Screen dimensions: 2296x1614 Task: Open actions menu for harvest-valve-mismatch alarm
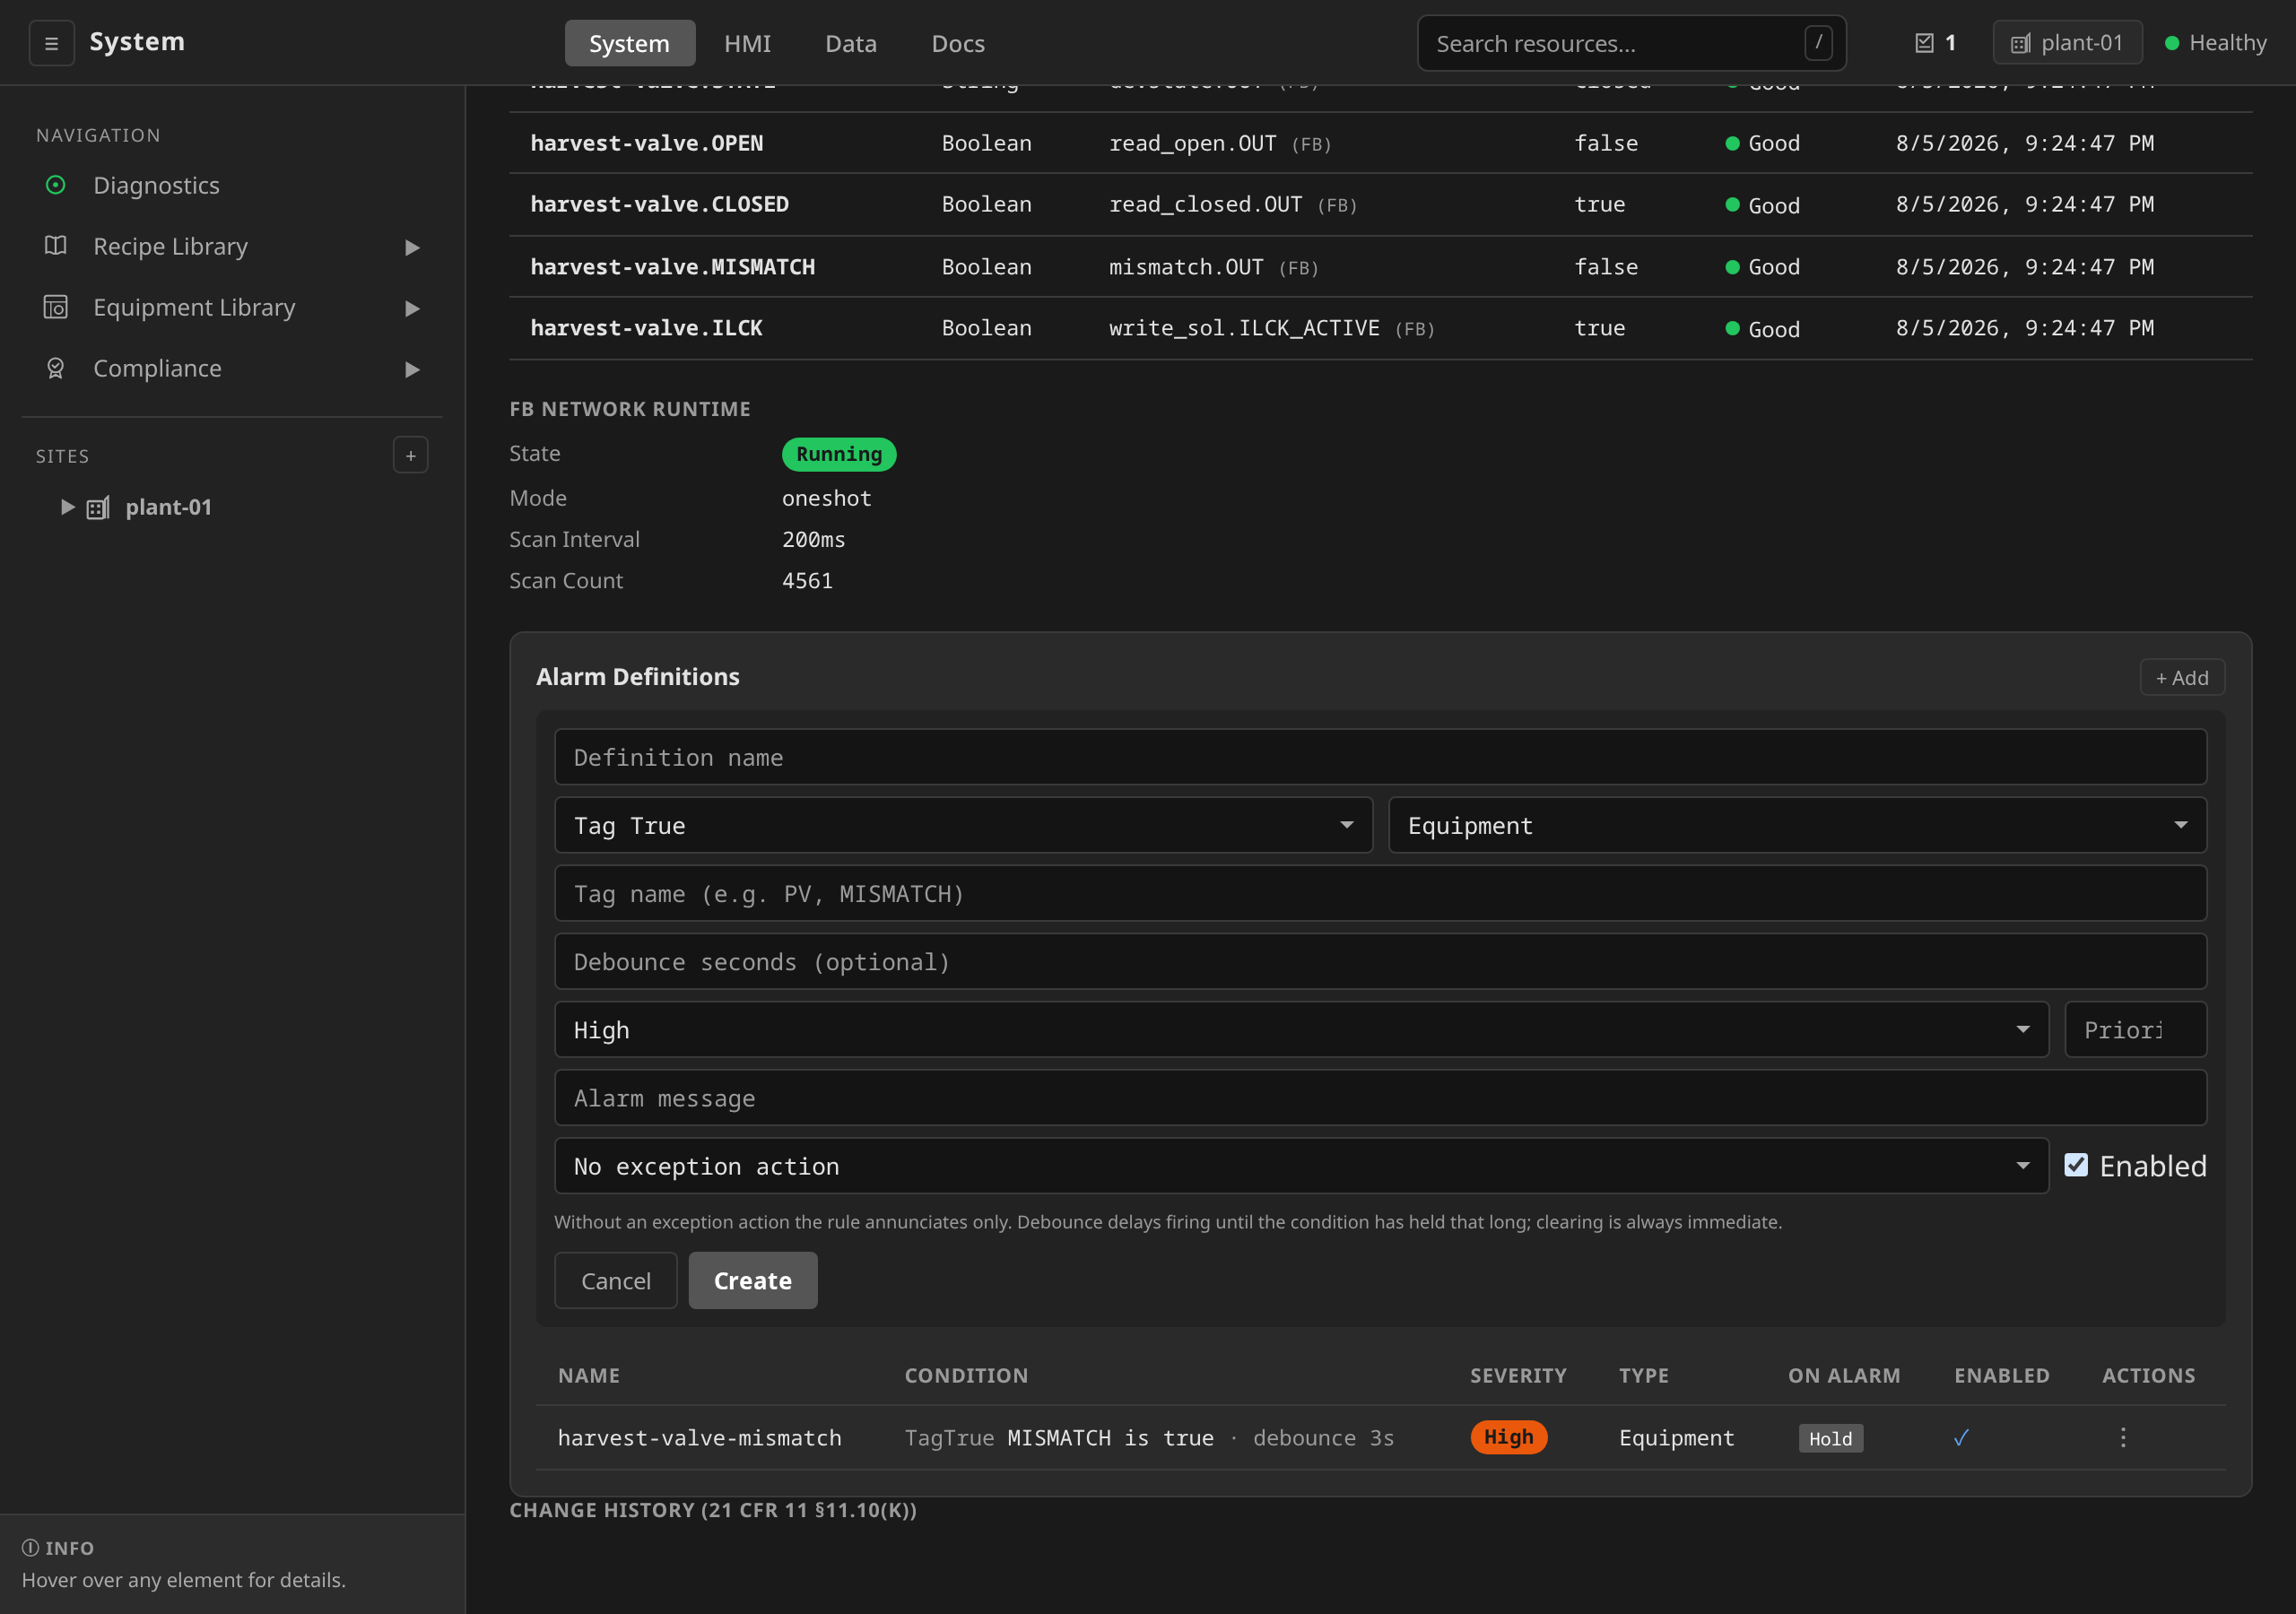(2123, 1437)
